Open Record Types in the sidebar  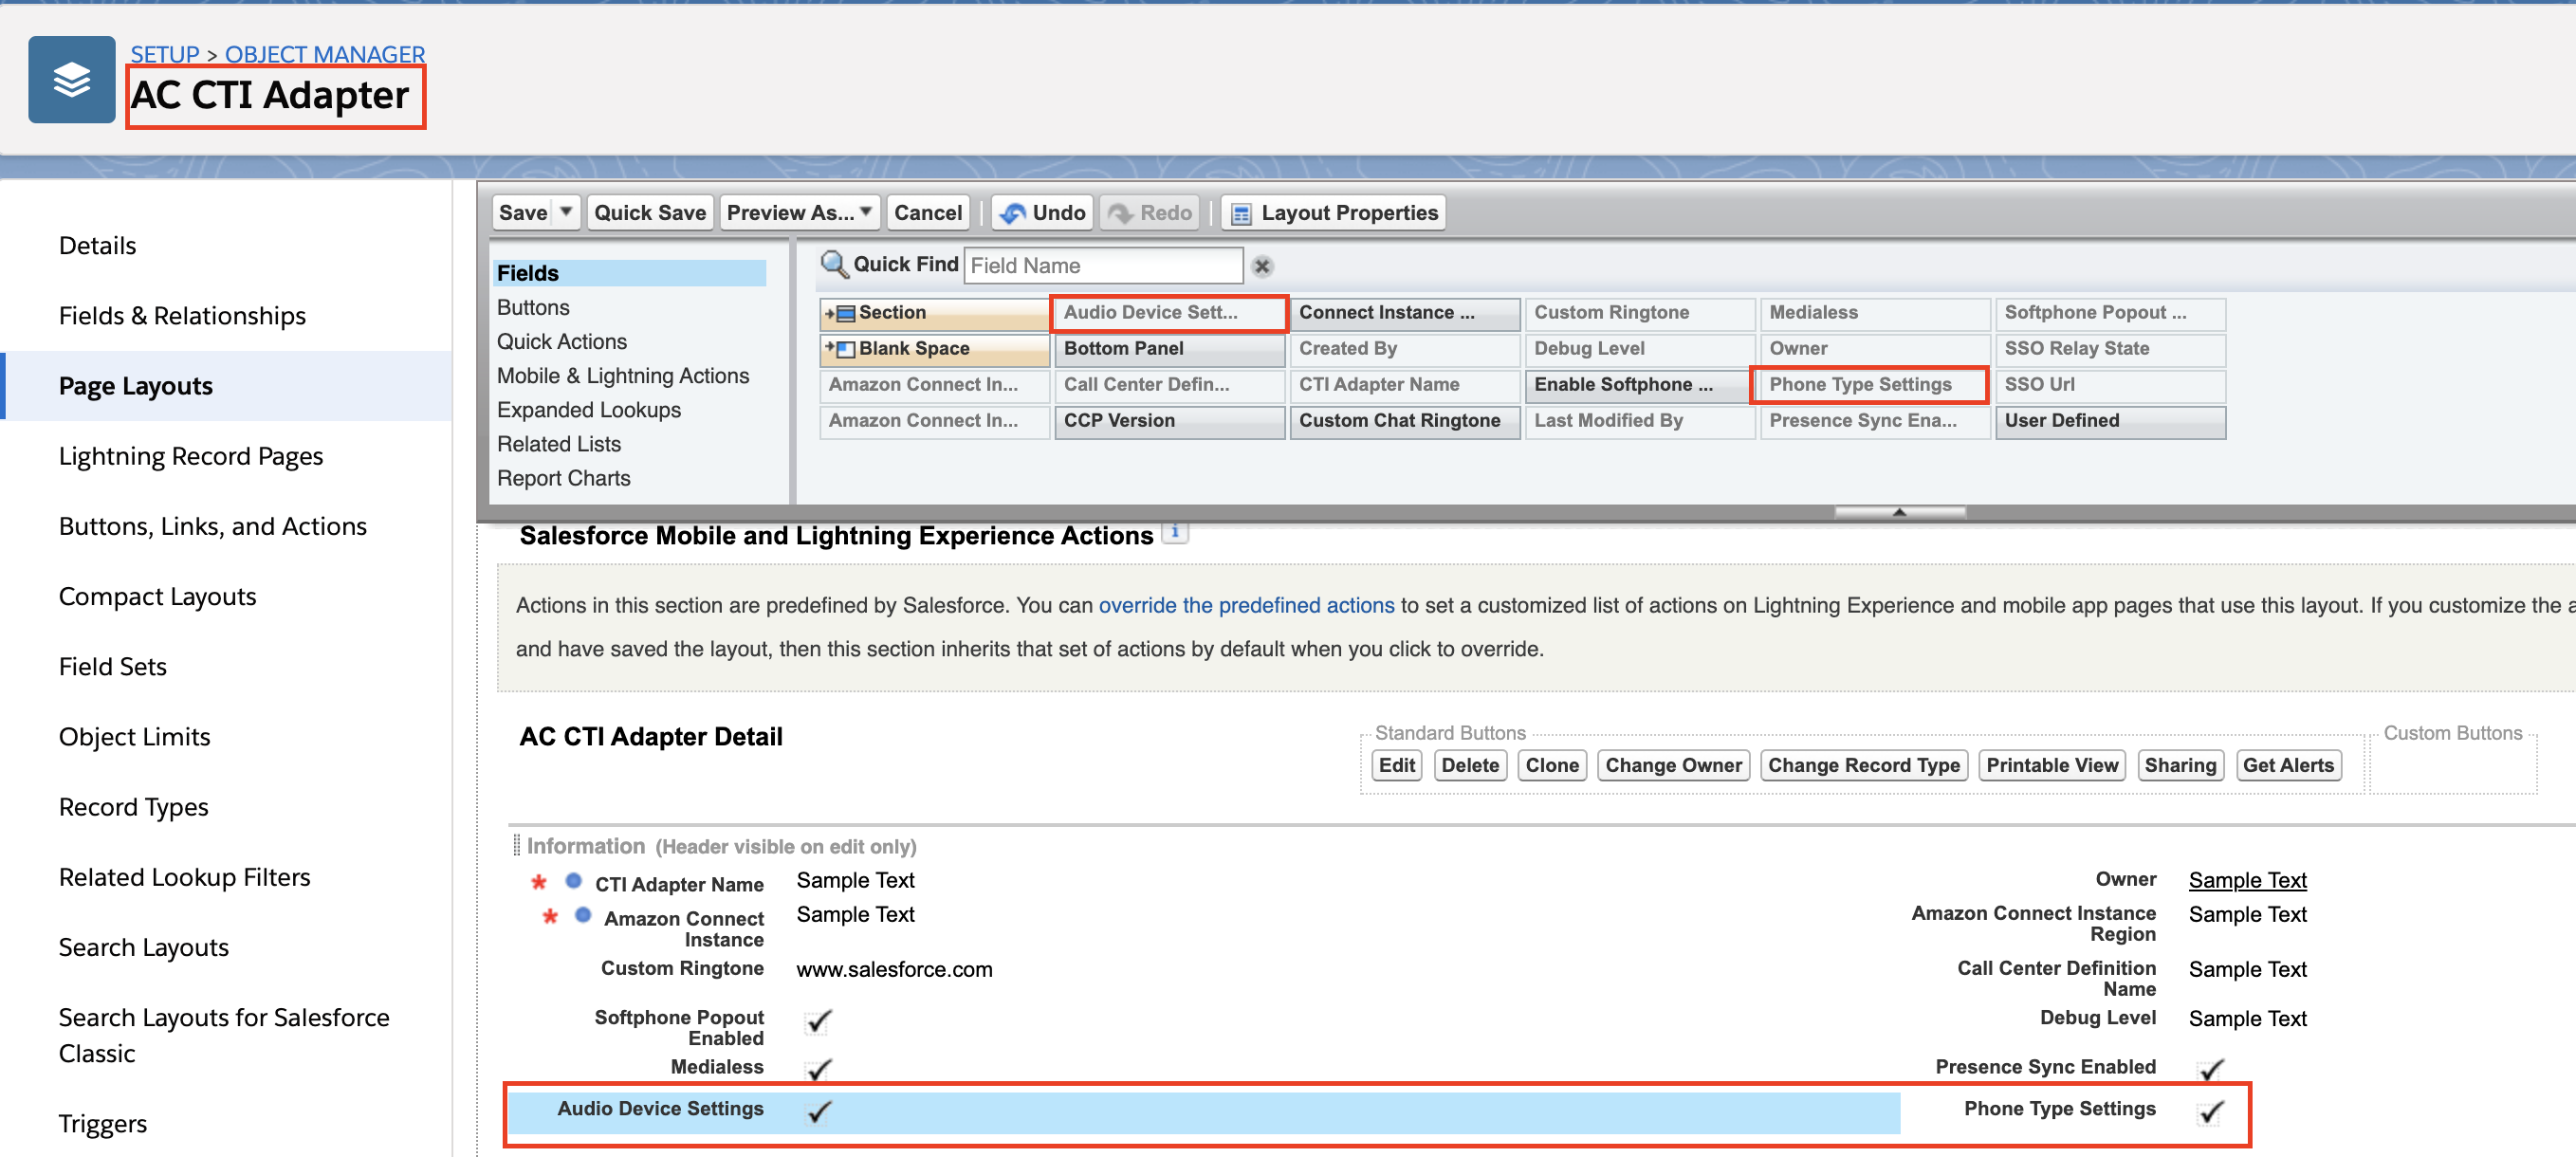(133, 807)
